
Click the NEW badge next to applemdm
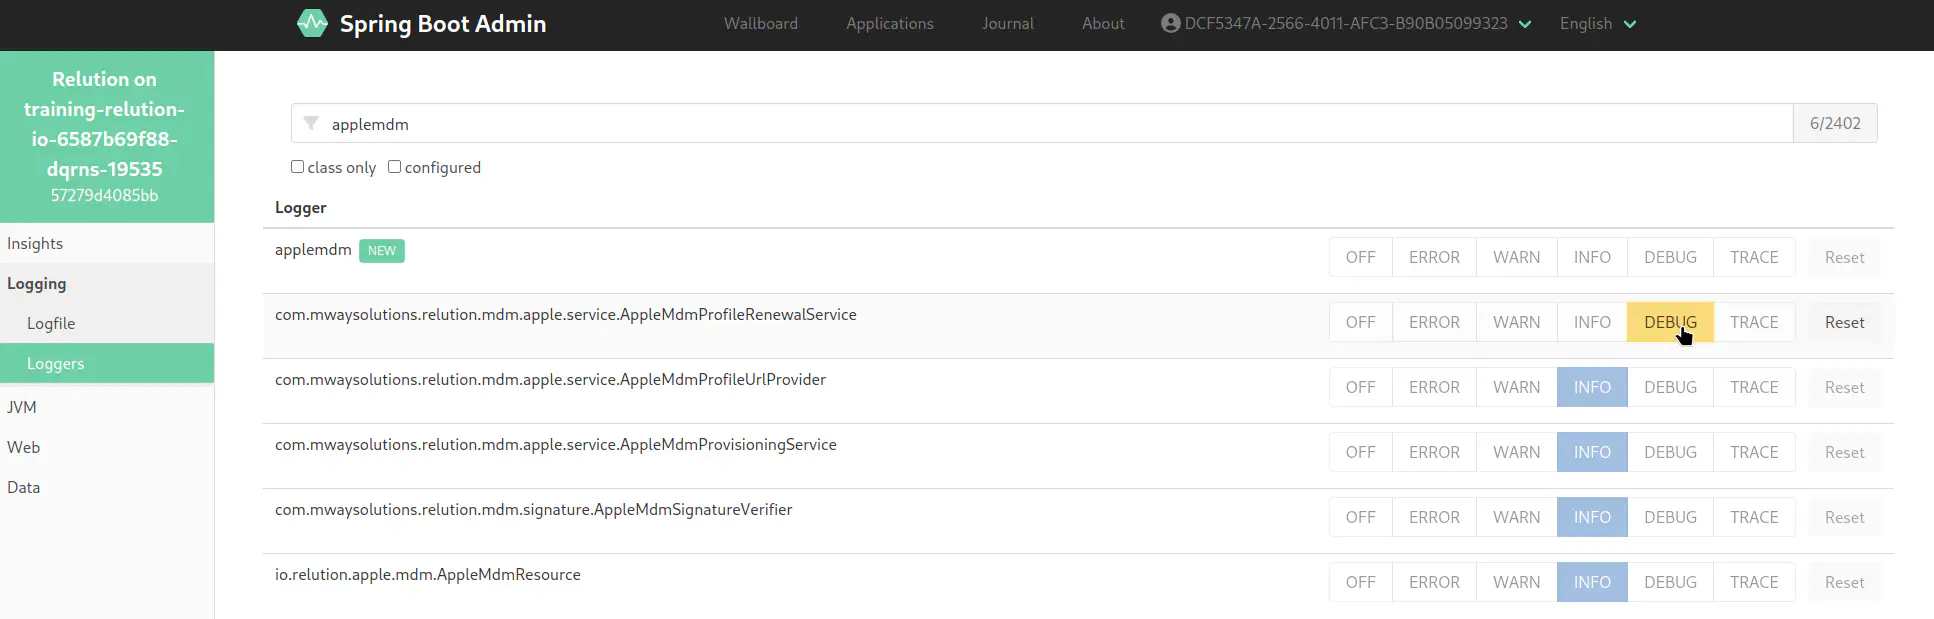(x=381, y=251)
